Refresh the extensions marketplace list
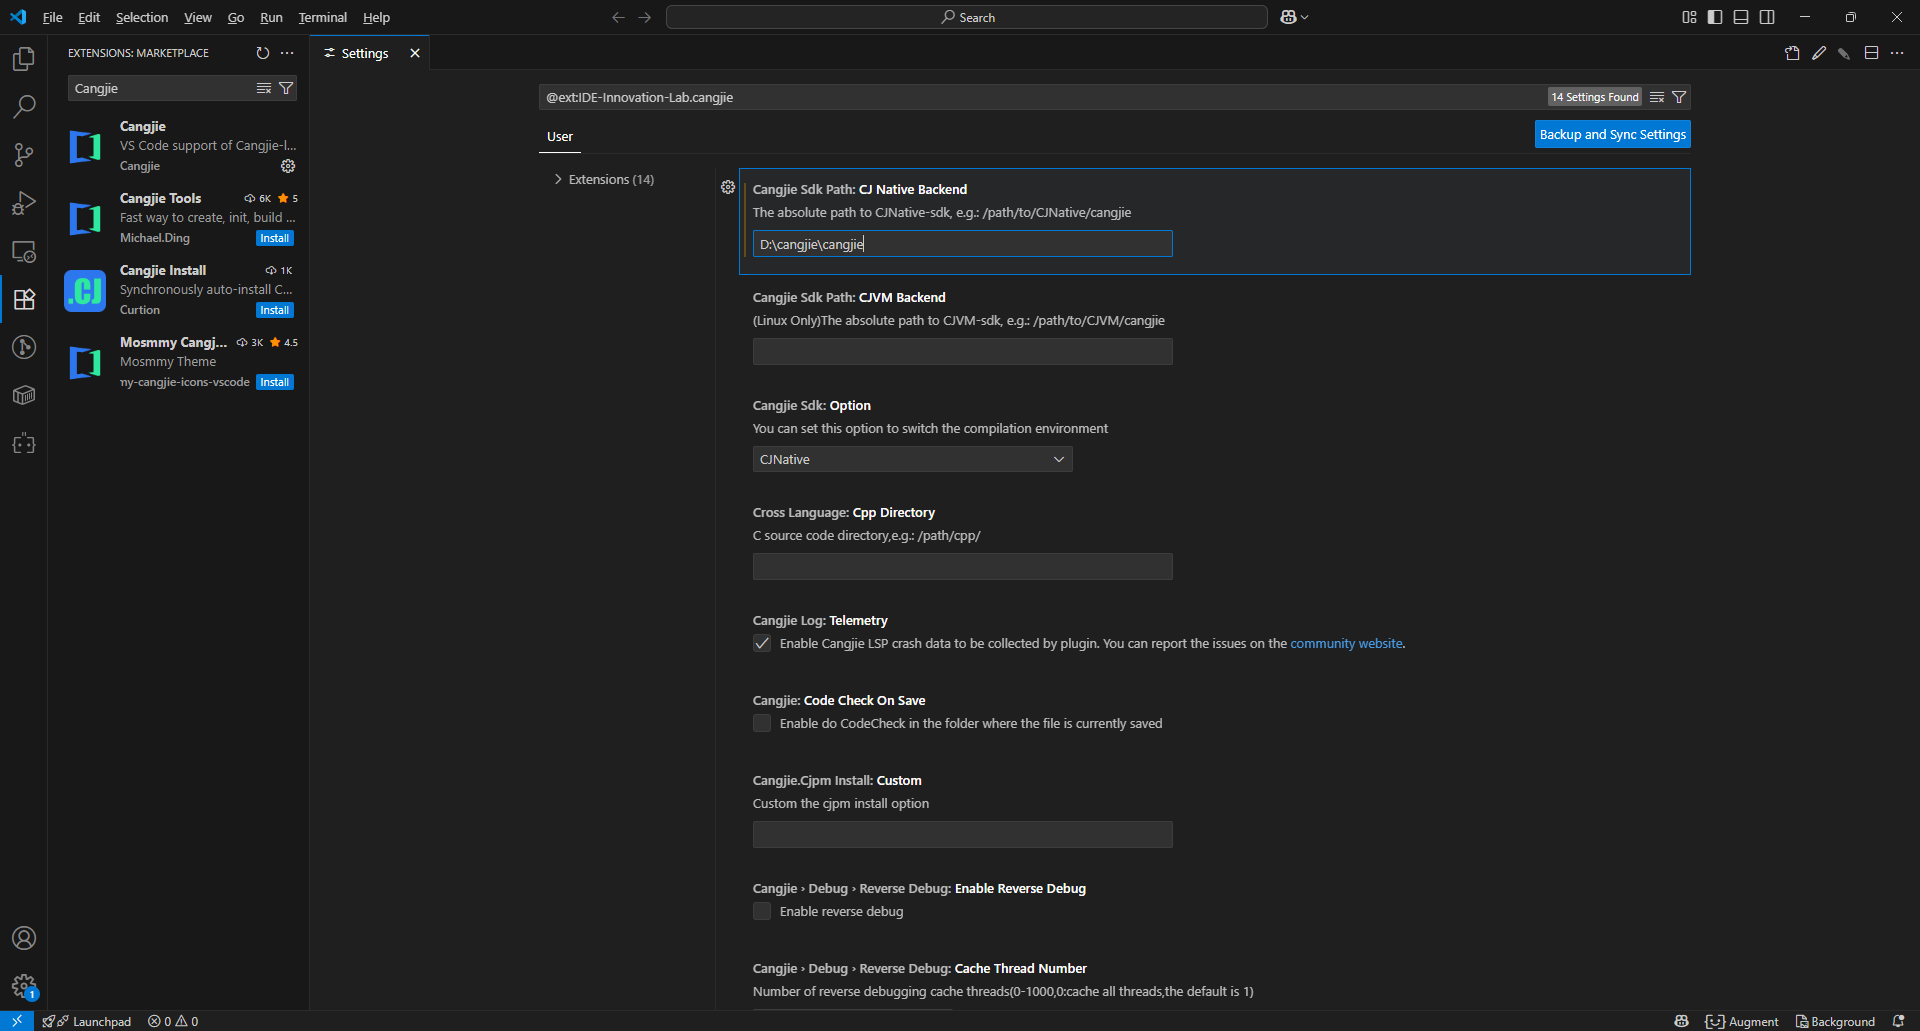1920x1031 pixels. 262,53
